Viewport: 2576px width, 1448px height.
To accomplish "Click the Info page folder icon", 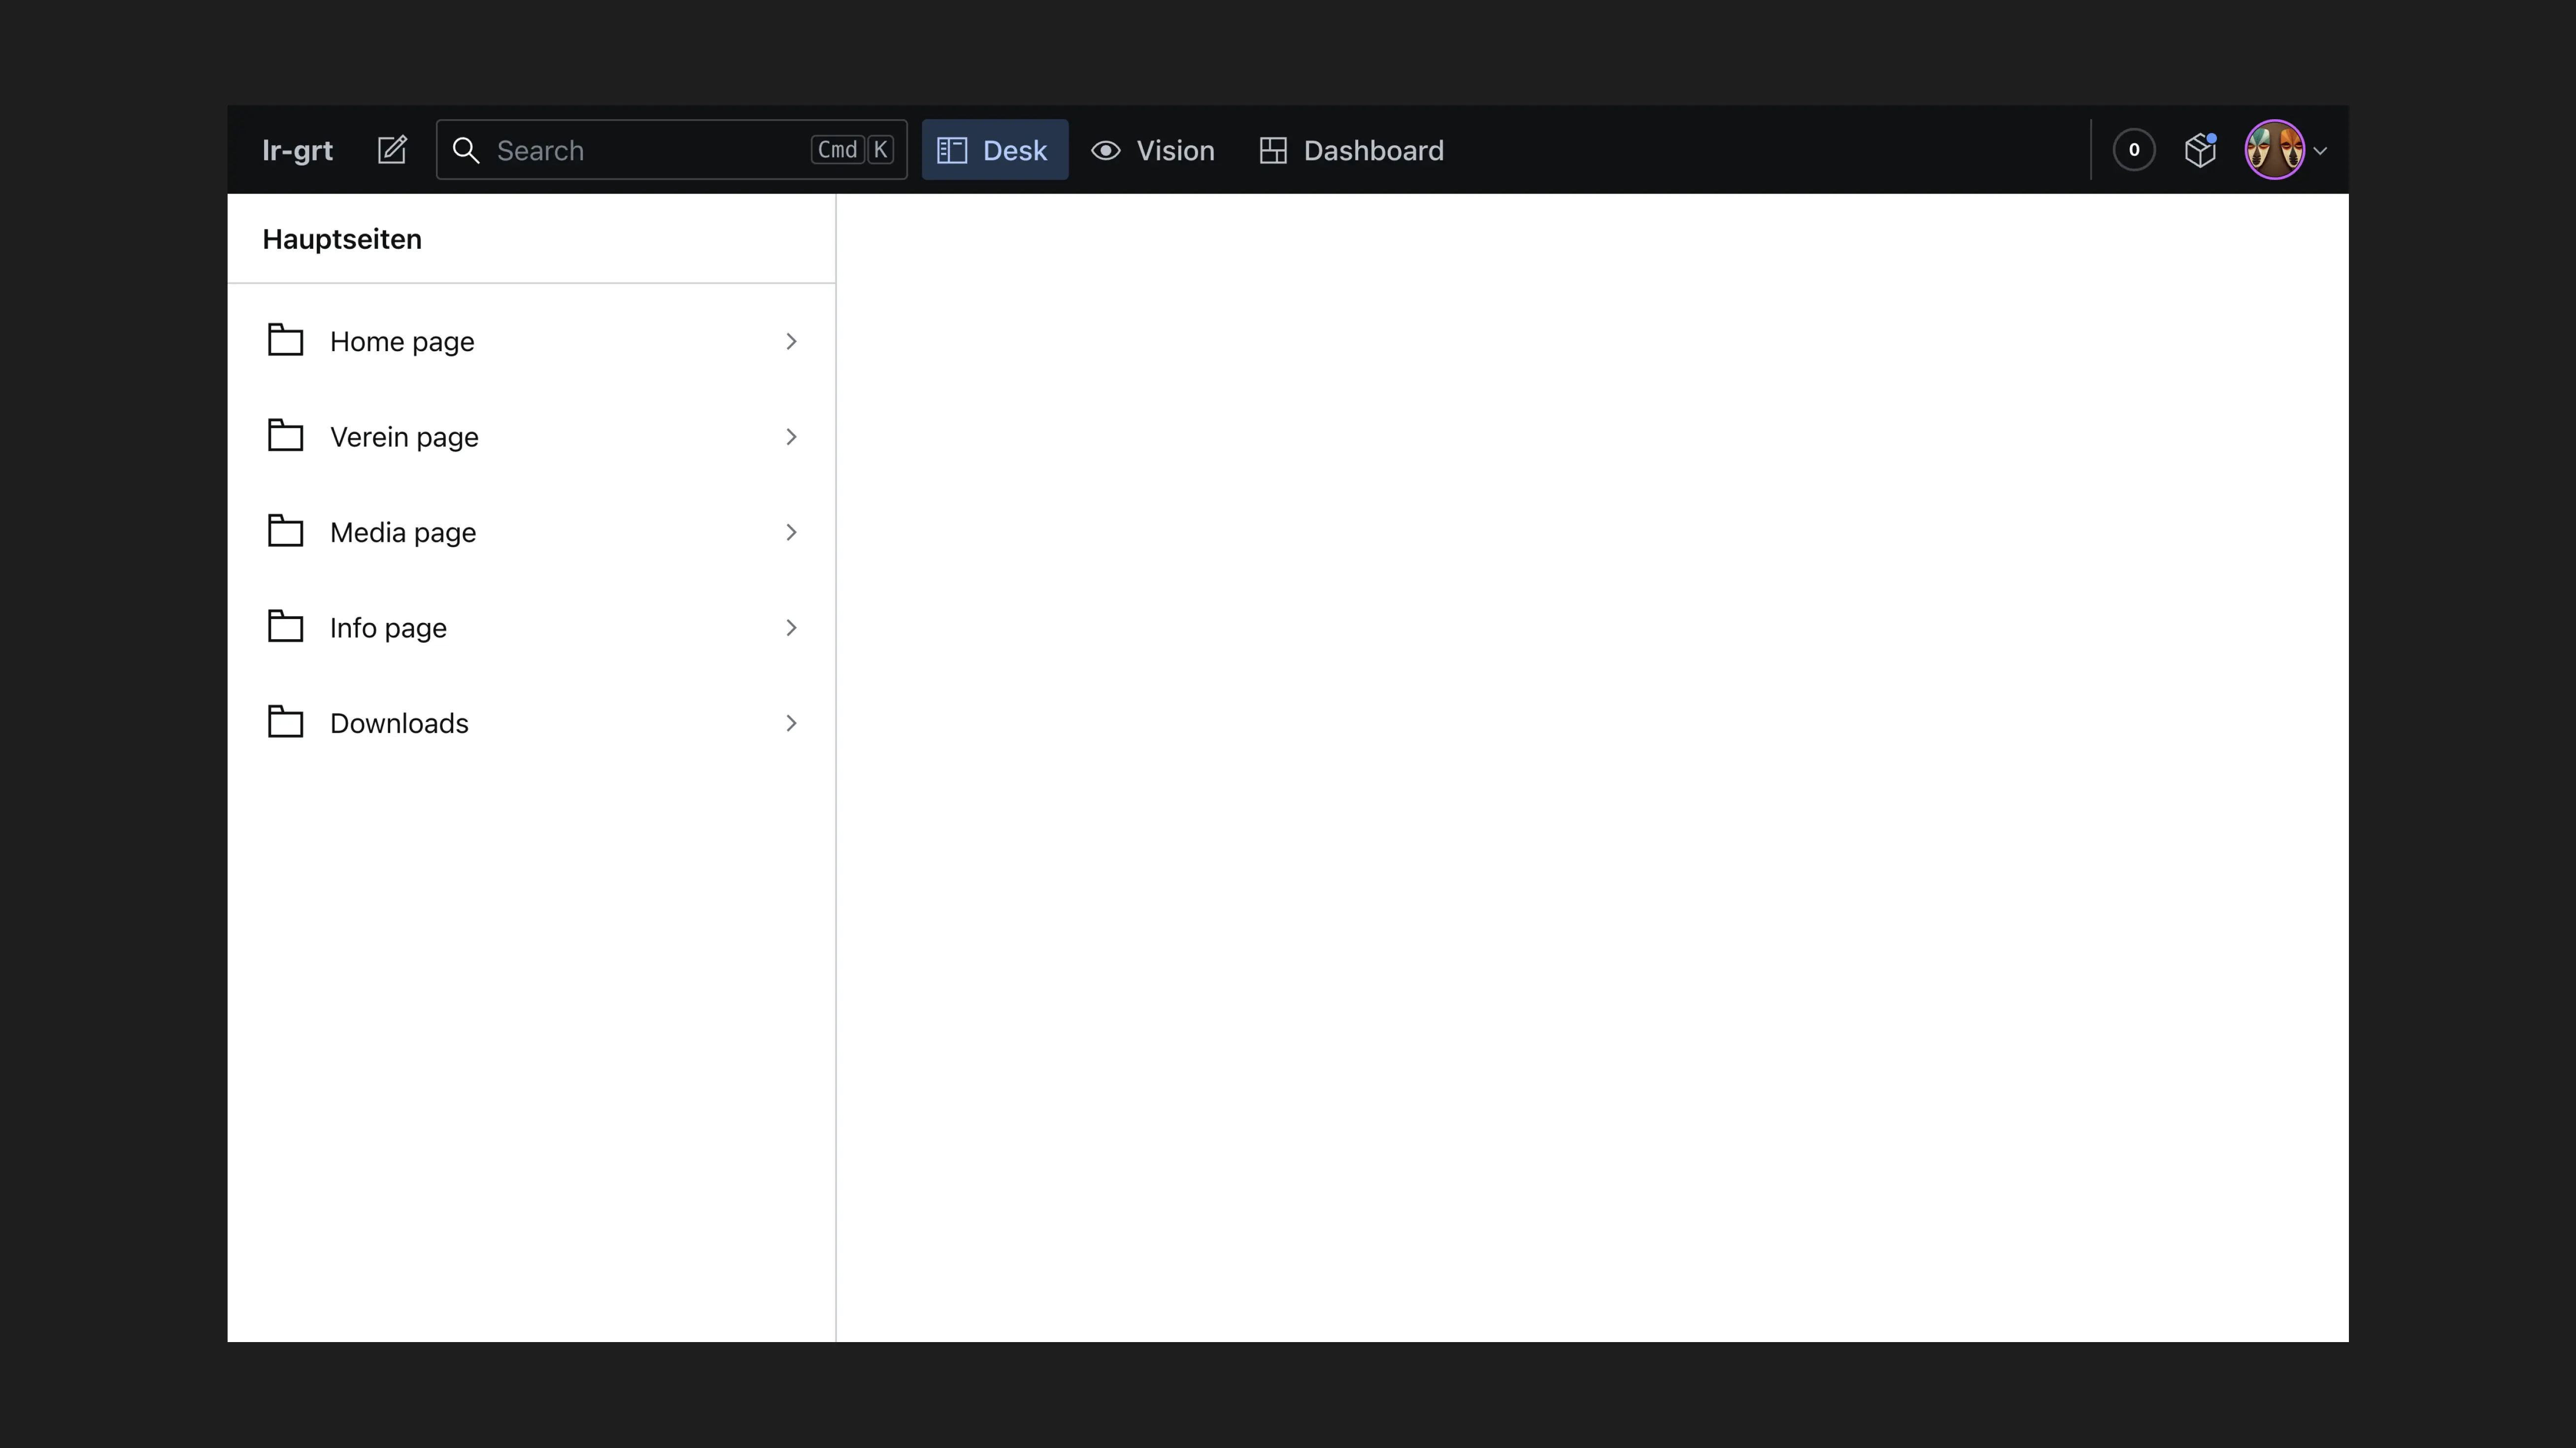I will tap(285, 626).
